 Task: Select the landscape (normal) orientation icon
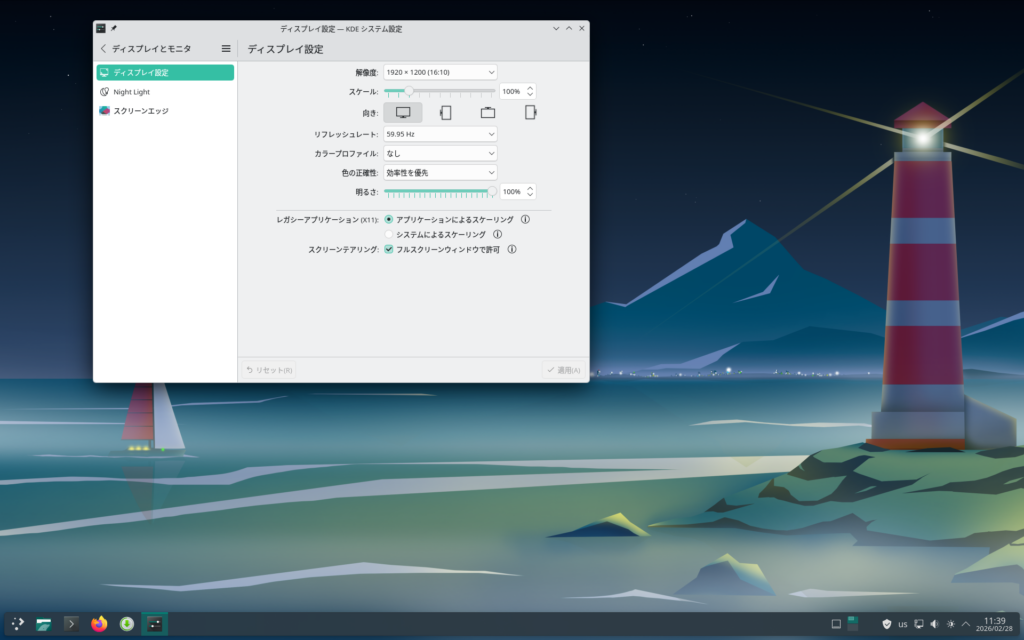[403, 113]
